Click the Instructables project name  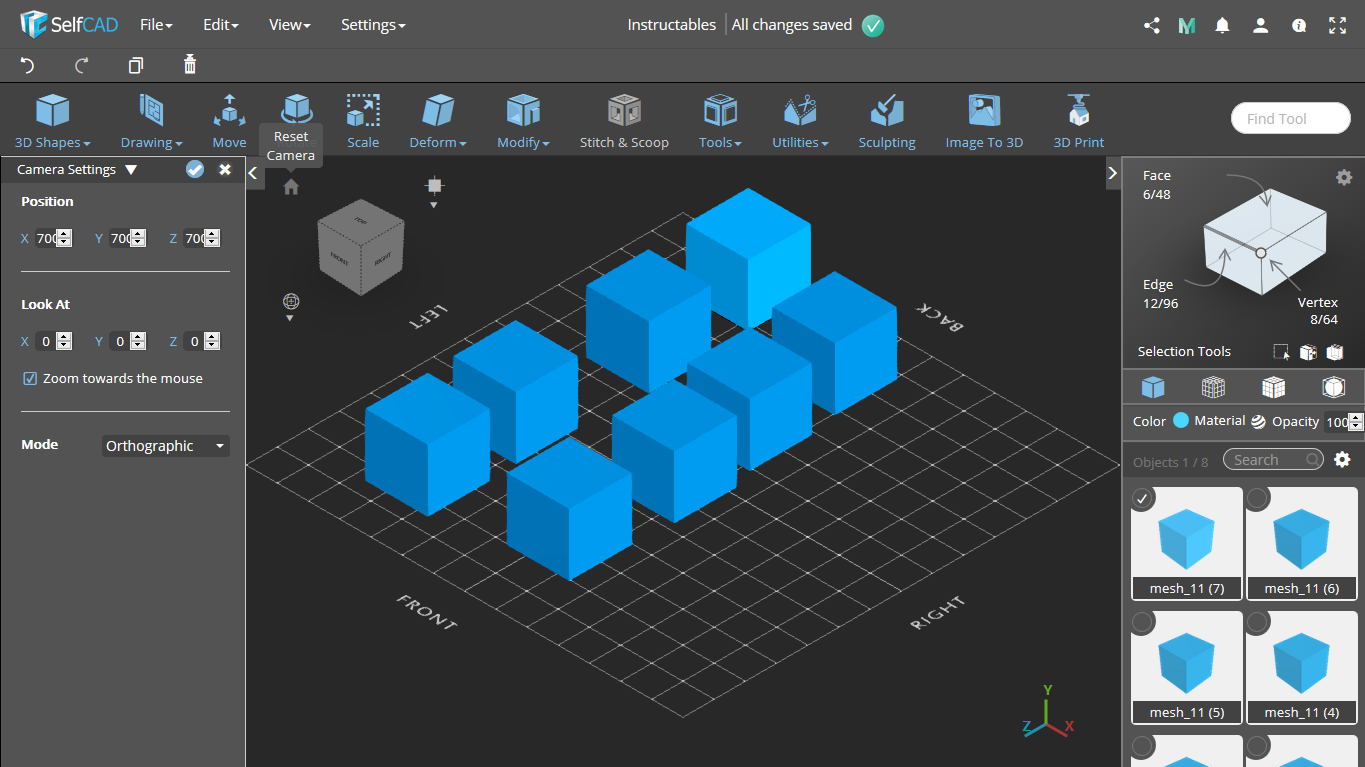pos(671,25)
